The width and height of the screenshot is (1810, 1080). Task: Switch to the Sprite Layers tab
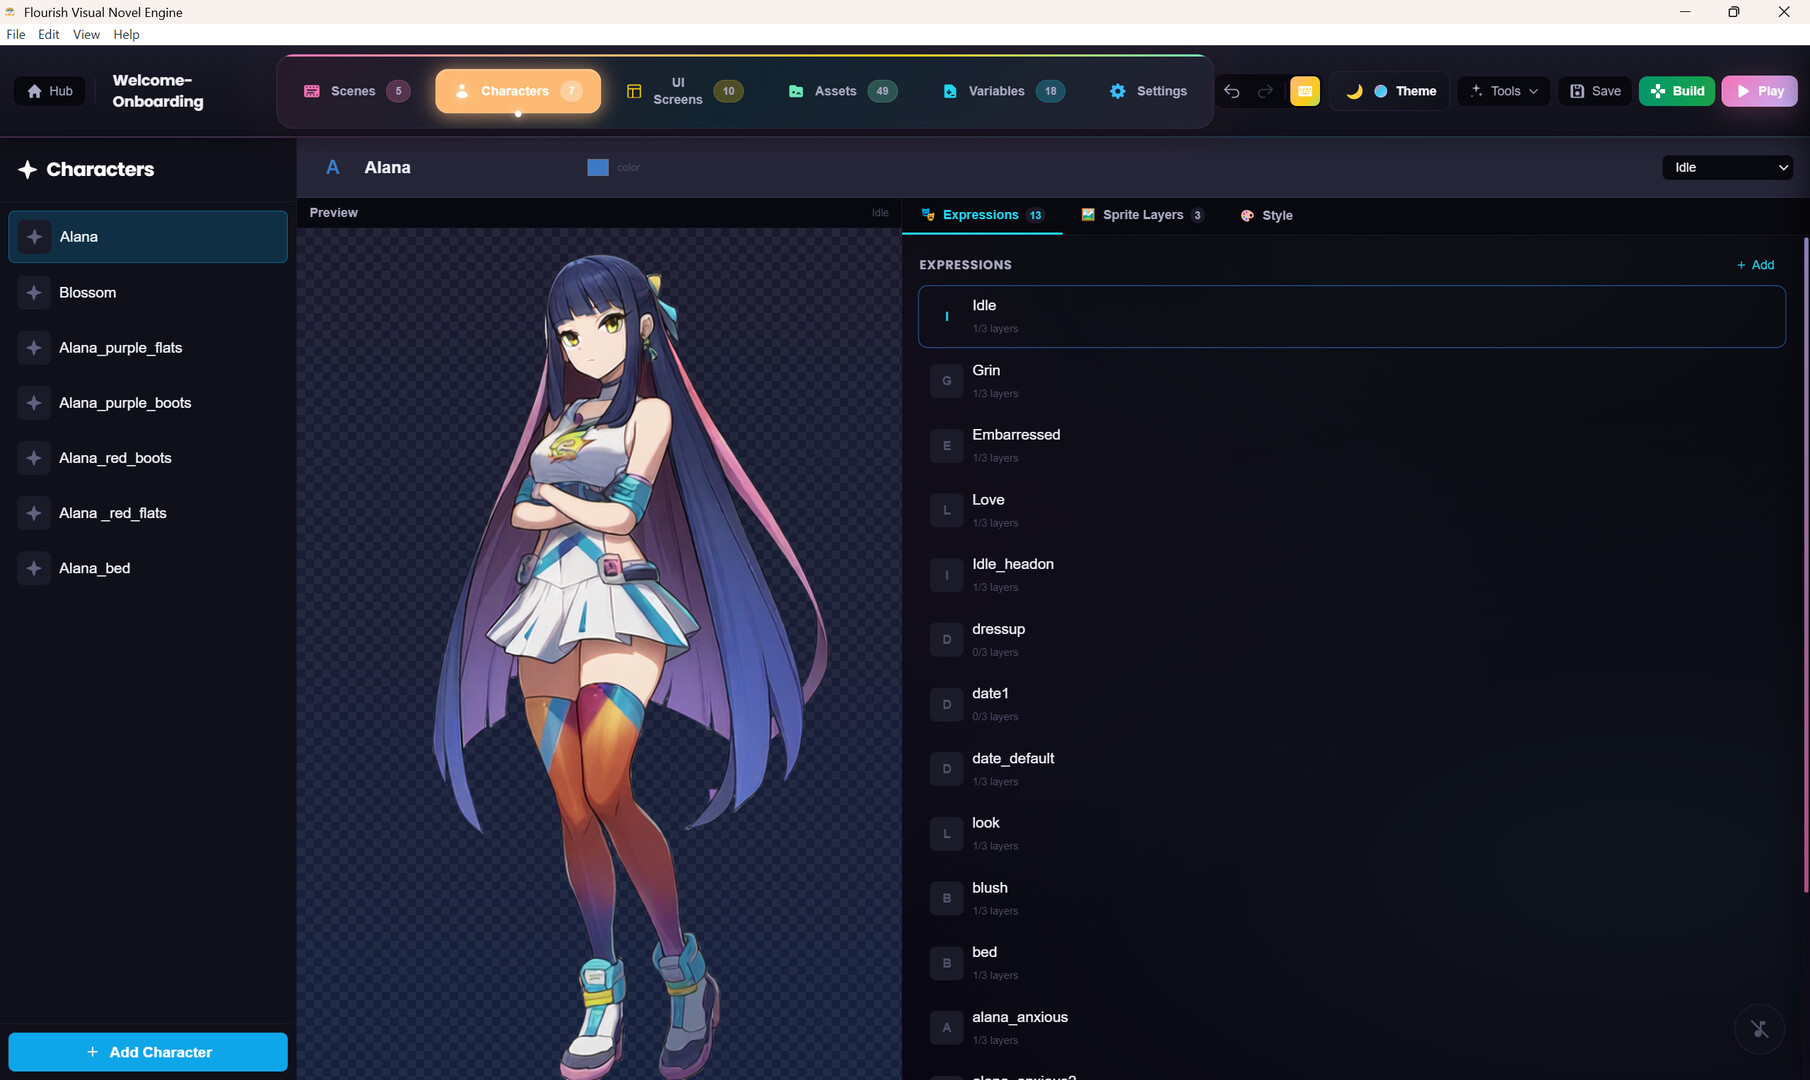(x=1142, y=215)
